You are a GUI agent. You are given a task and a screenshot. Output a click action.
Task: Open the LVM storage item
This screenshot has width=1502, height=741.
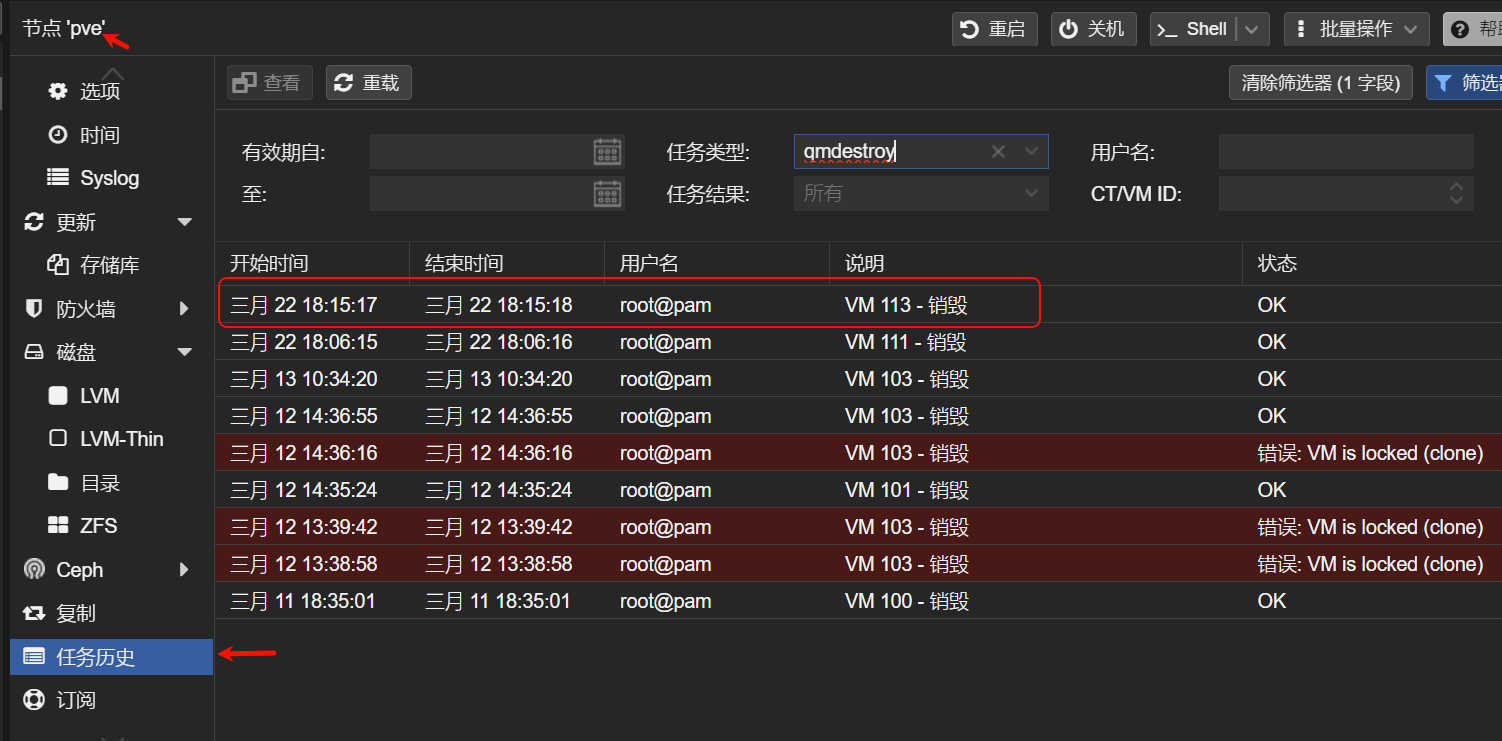(x=84, y=396)
